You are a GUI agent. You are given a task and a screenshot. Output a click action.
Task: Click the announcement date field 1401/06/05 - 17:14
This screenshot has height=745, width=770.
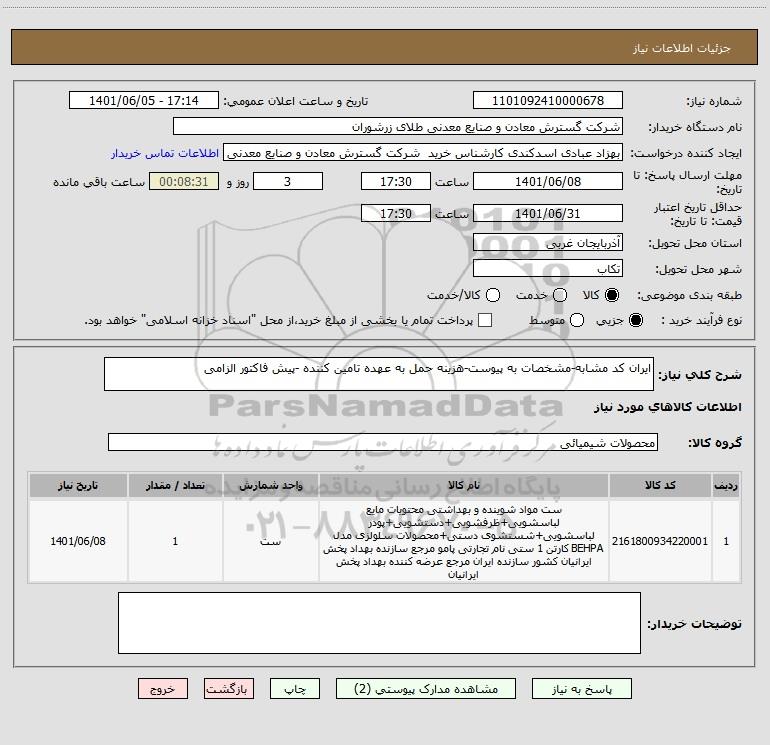[x=144, y=101]
